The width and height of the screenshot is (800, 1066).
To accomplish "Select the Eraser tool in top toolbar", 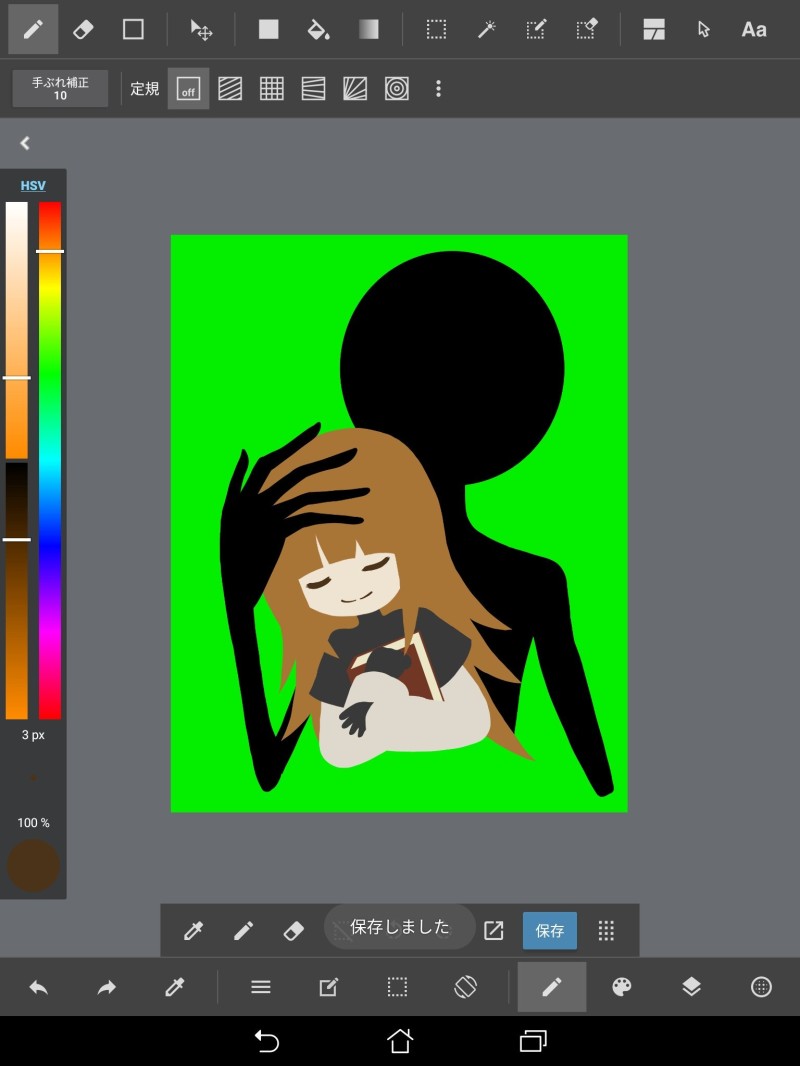I will tap(83, 29).
